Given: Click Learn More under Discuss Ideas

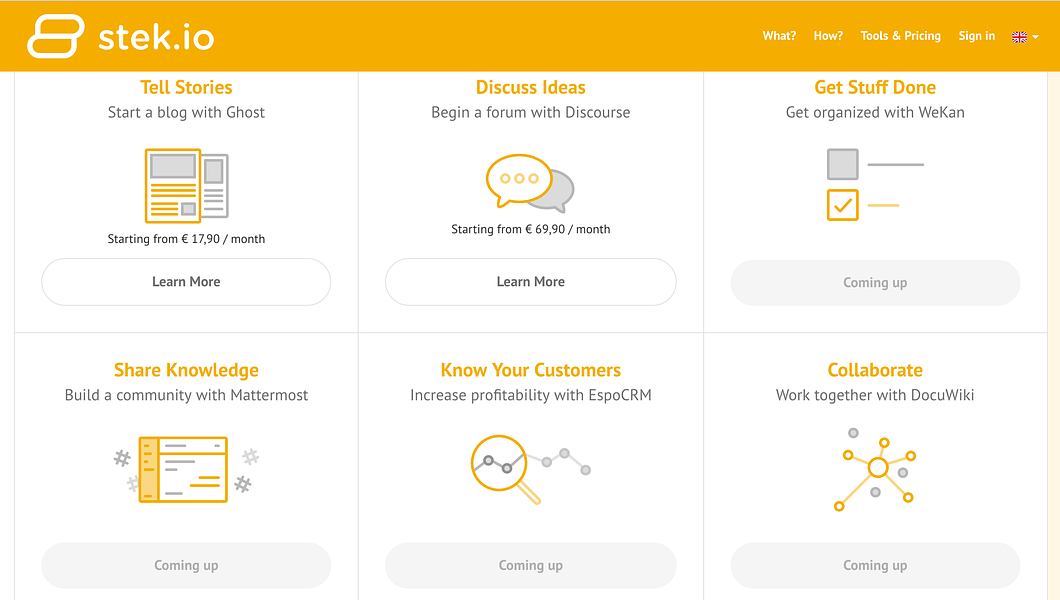Looking at the screenshot, I should pyautogui.click(x=531, y=282).
